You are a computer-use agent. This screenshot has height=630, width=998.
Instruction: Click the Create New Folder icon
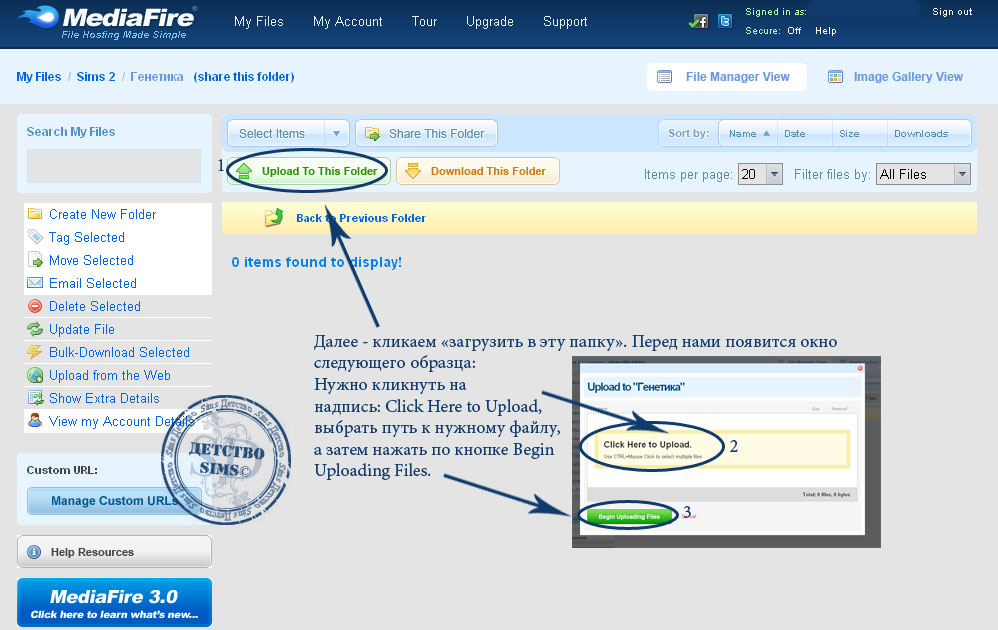click(x=35, y=214)
